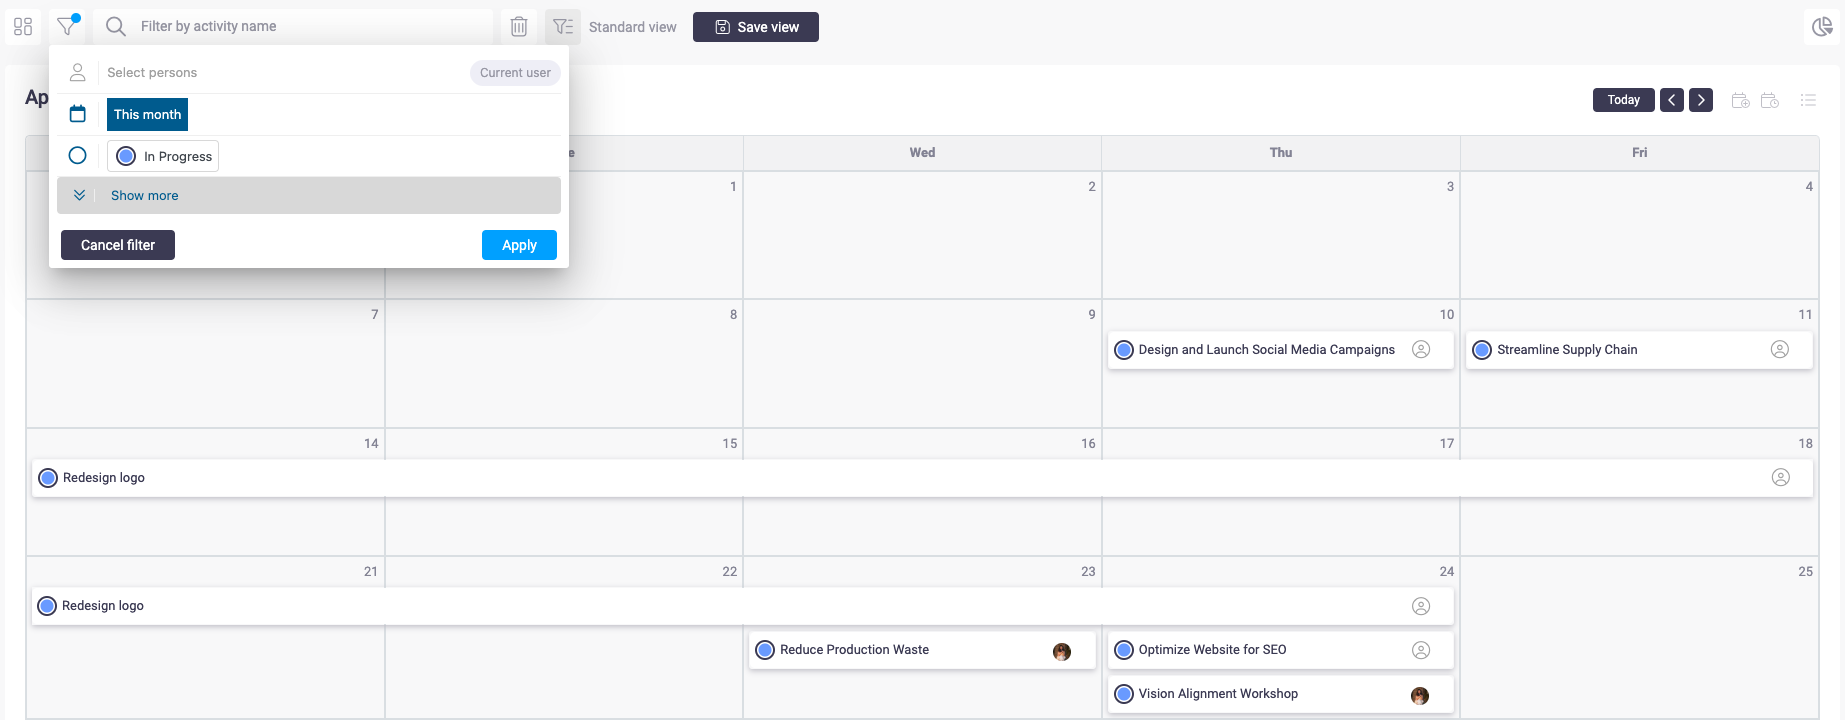Open the pie chart report icon
The height and width of the screenshot is (720, 1845).
(x=1822, y=27)
